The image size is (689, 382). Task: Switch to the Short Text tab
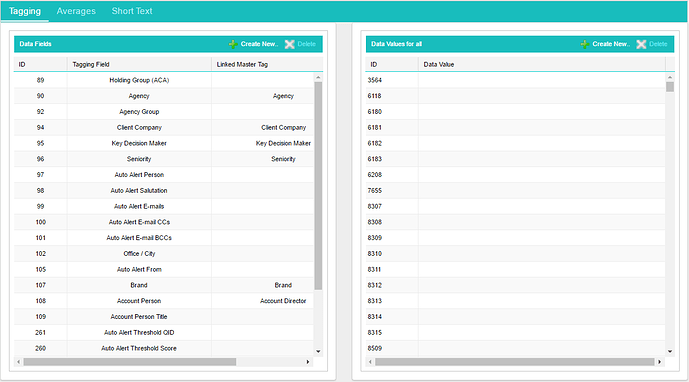tap(132, 11)
